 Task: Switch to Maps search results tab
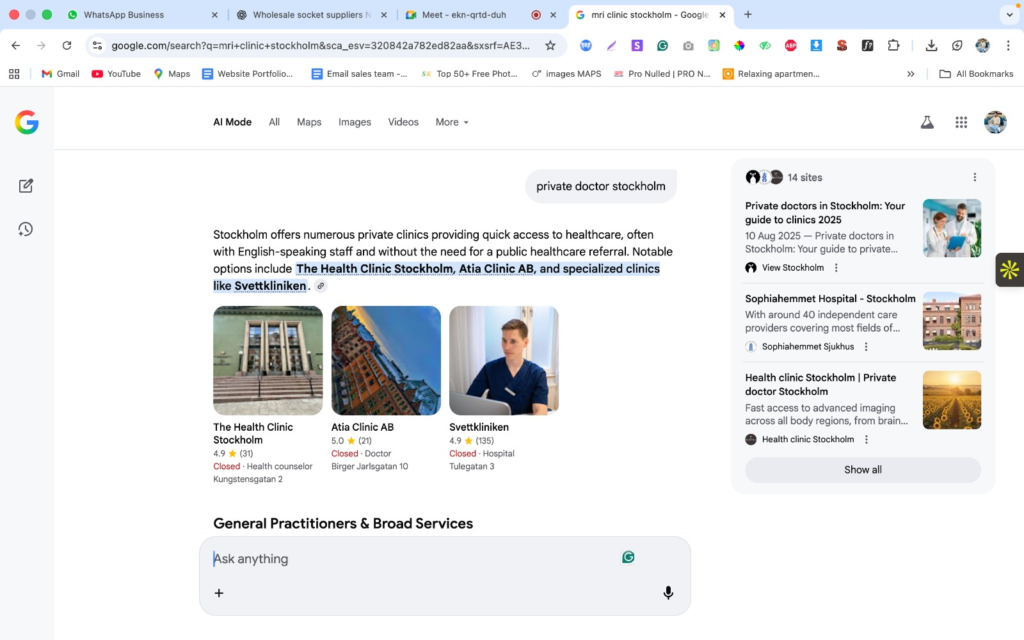tap(309, 122)
